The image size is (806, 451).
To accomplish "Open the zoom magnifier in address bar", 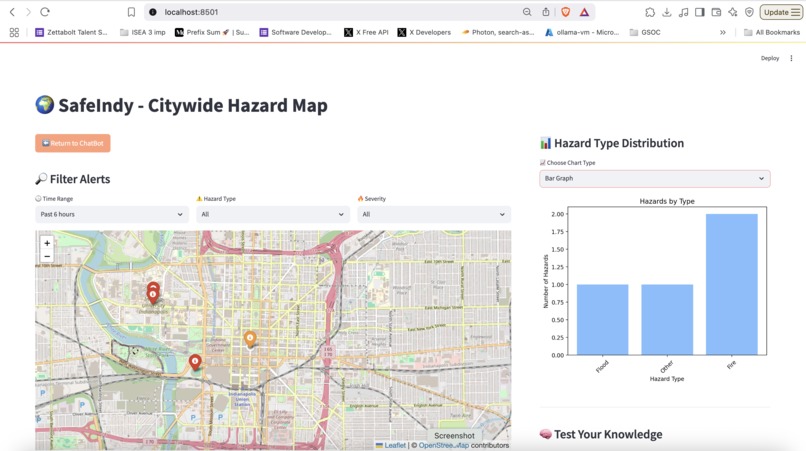I will click(527, 12).
